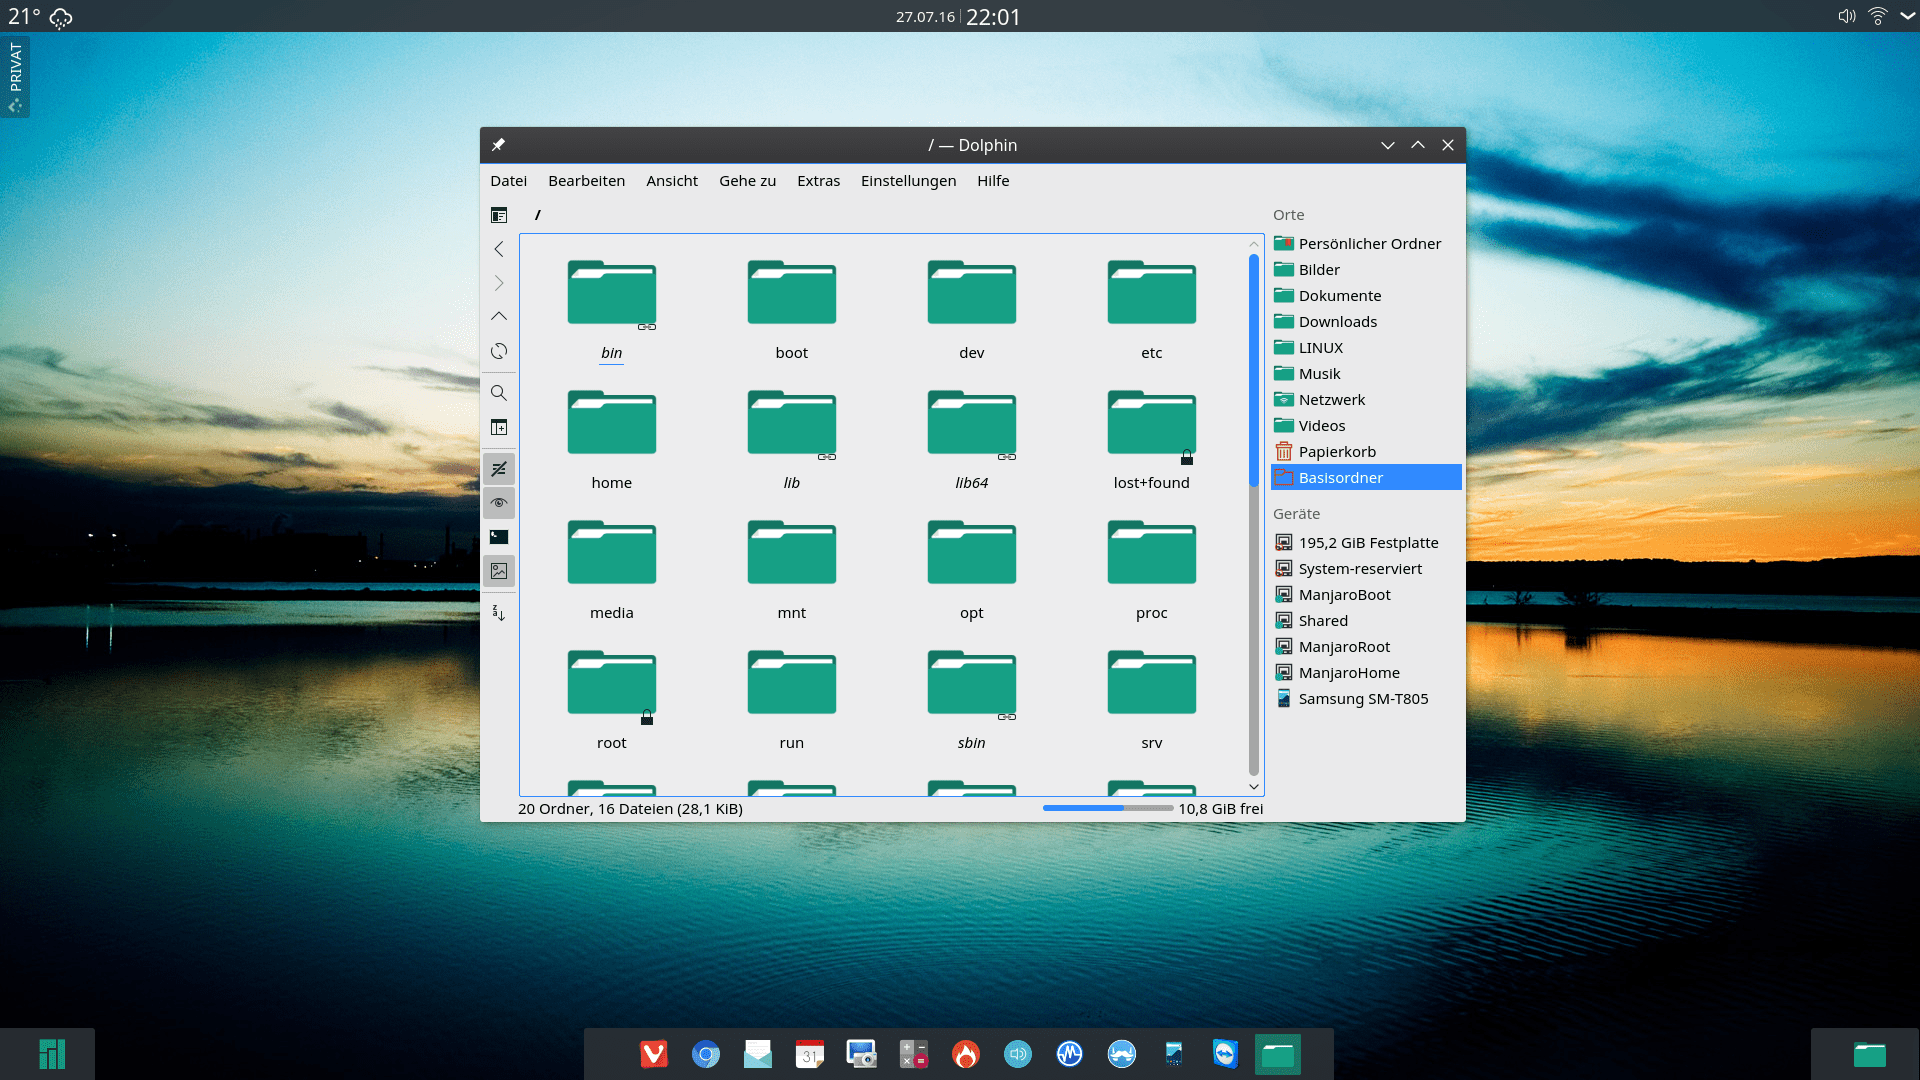Open Downloads in the Orte panel
1920x1080 pixels.
click(x=1337, y=322)
